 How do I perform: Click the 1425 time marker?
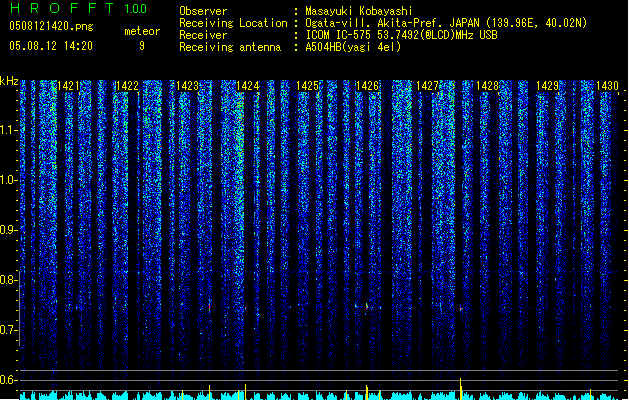point(307,86)
